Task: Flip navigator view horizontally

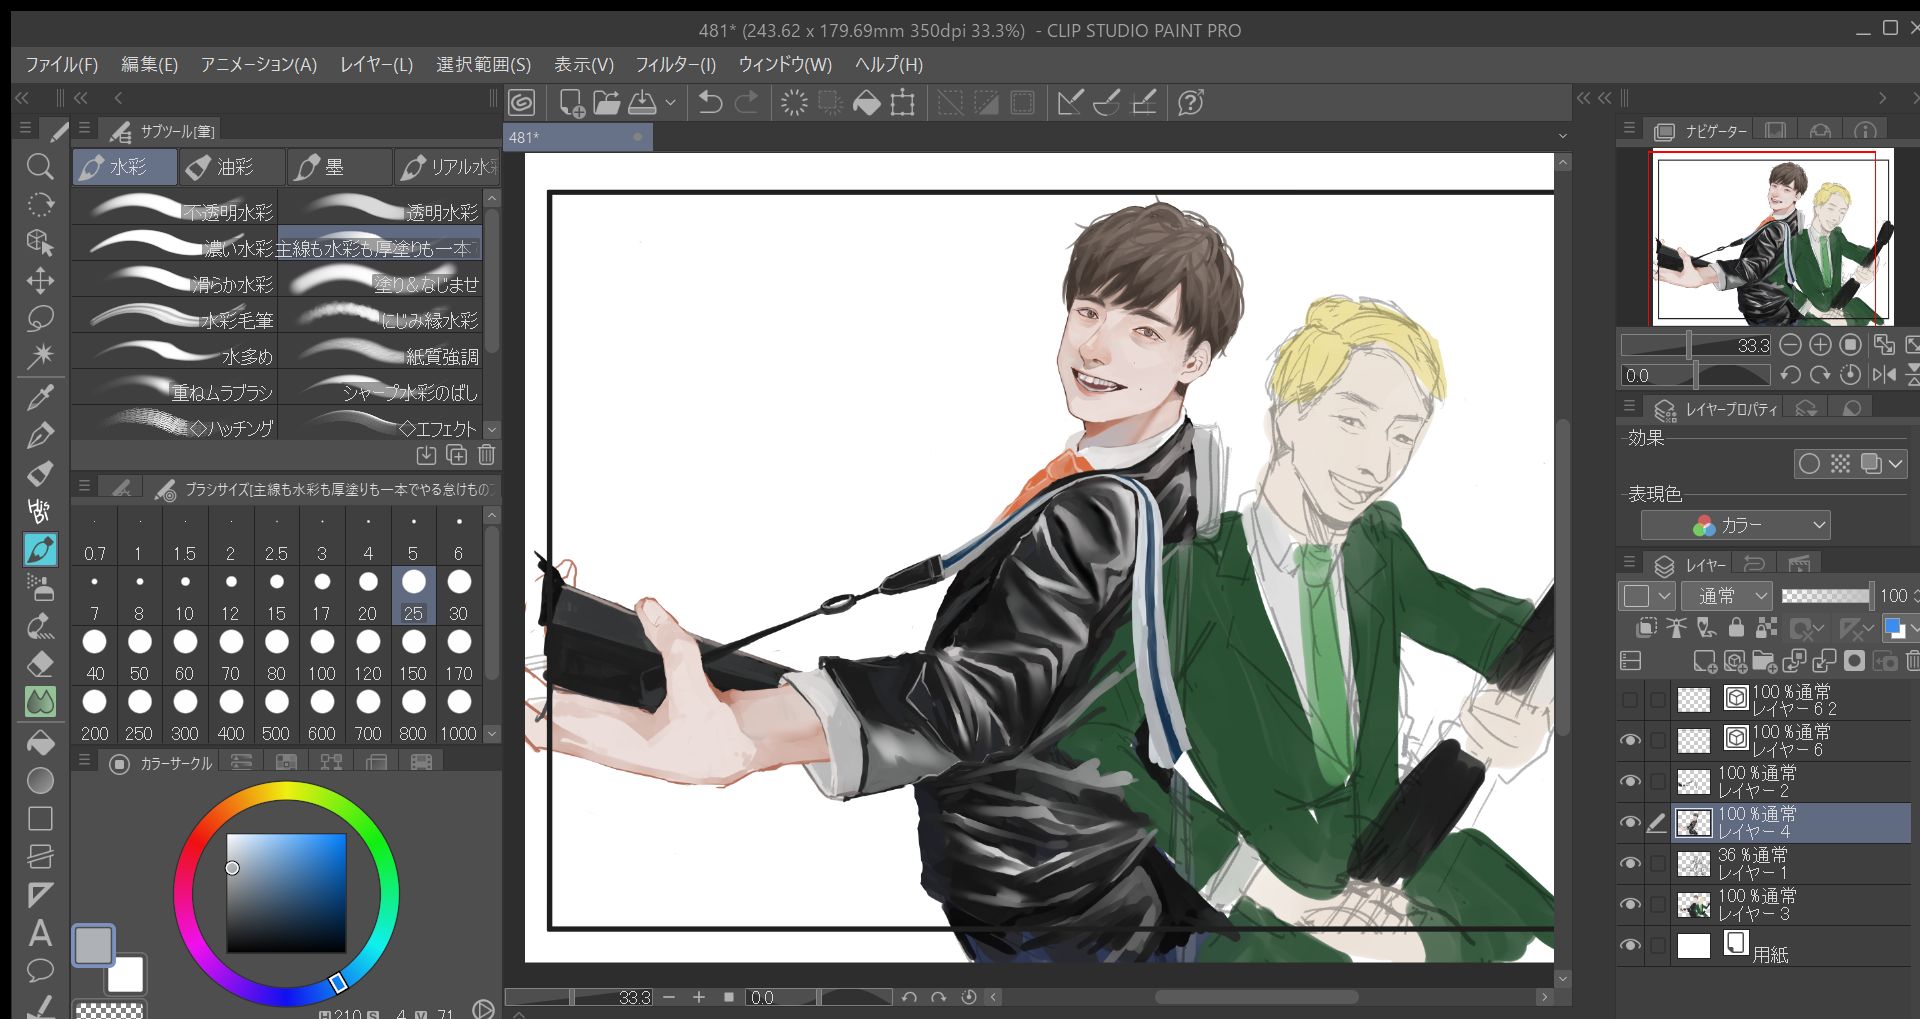Action: tap(1884, 375)
